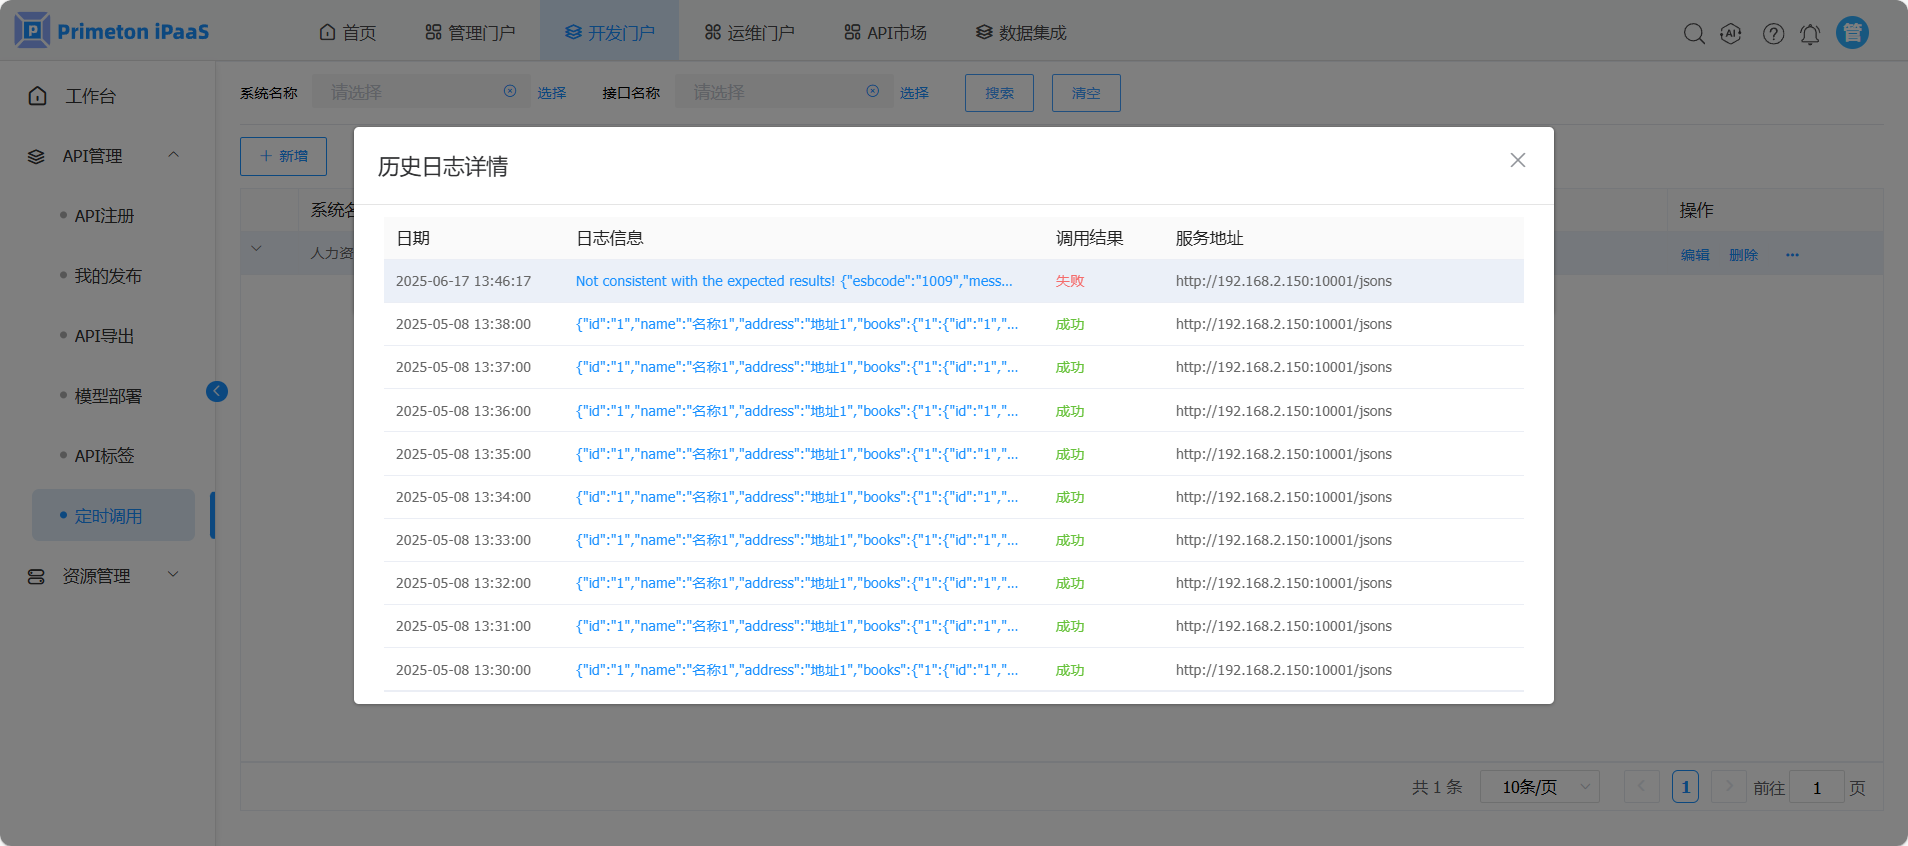Open the notifications bell
Viewport: 1908px width, 846px height.
[x=1810, y=33]
